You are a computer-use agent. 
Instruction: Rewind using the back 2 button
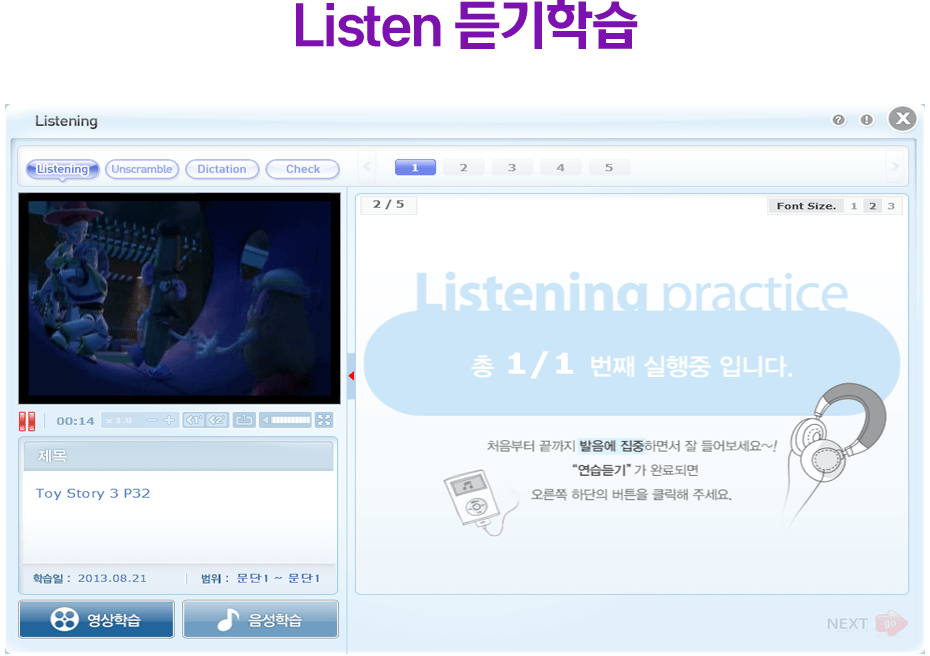pos(217,421)
